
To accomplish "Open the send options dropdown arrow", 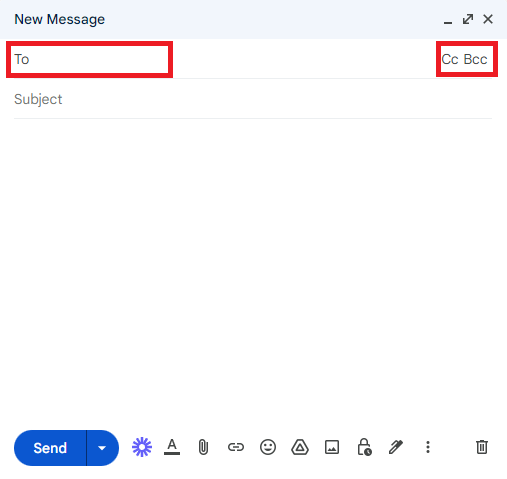I will 102,448.
